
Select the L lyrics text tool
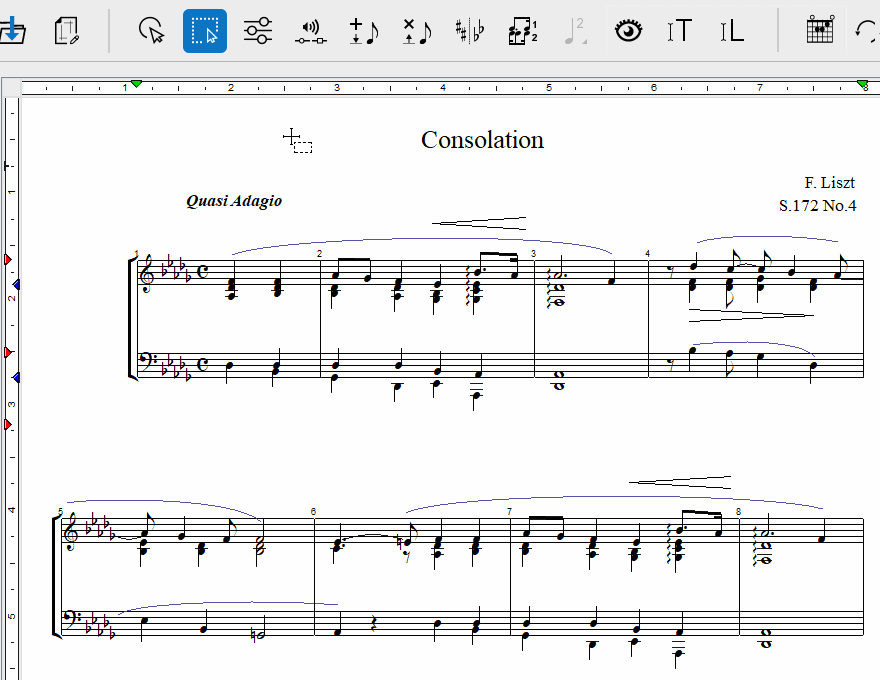click(x=732, y=31)
